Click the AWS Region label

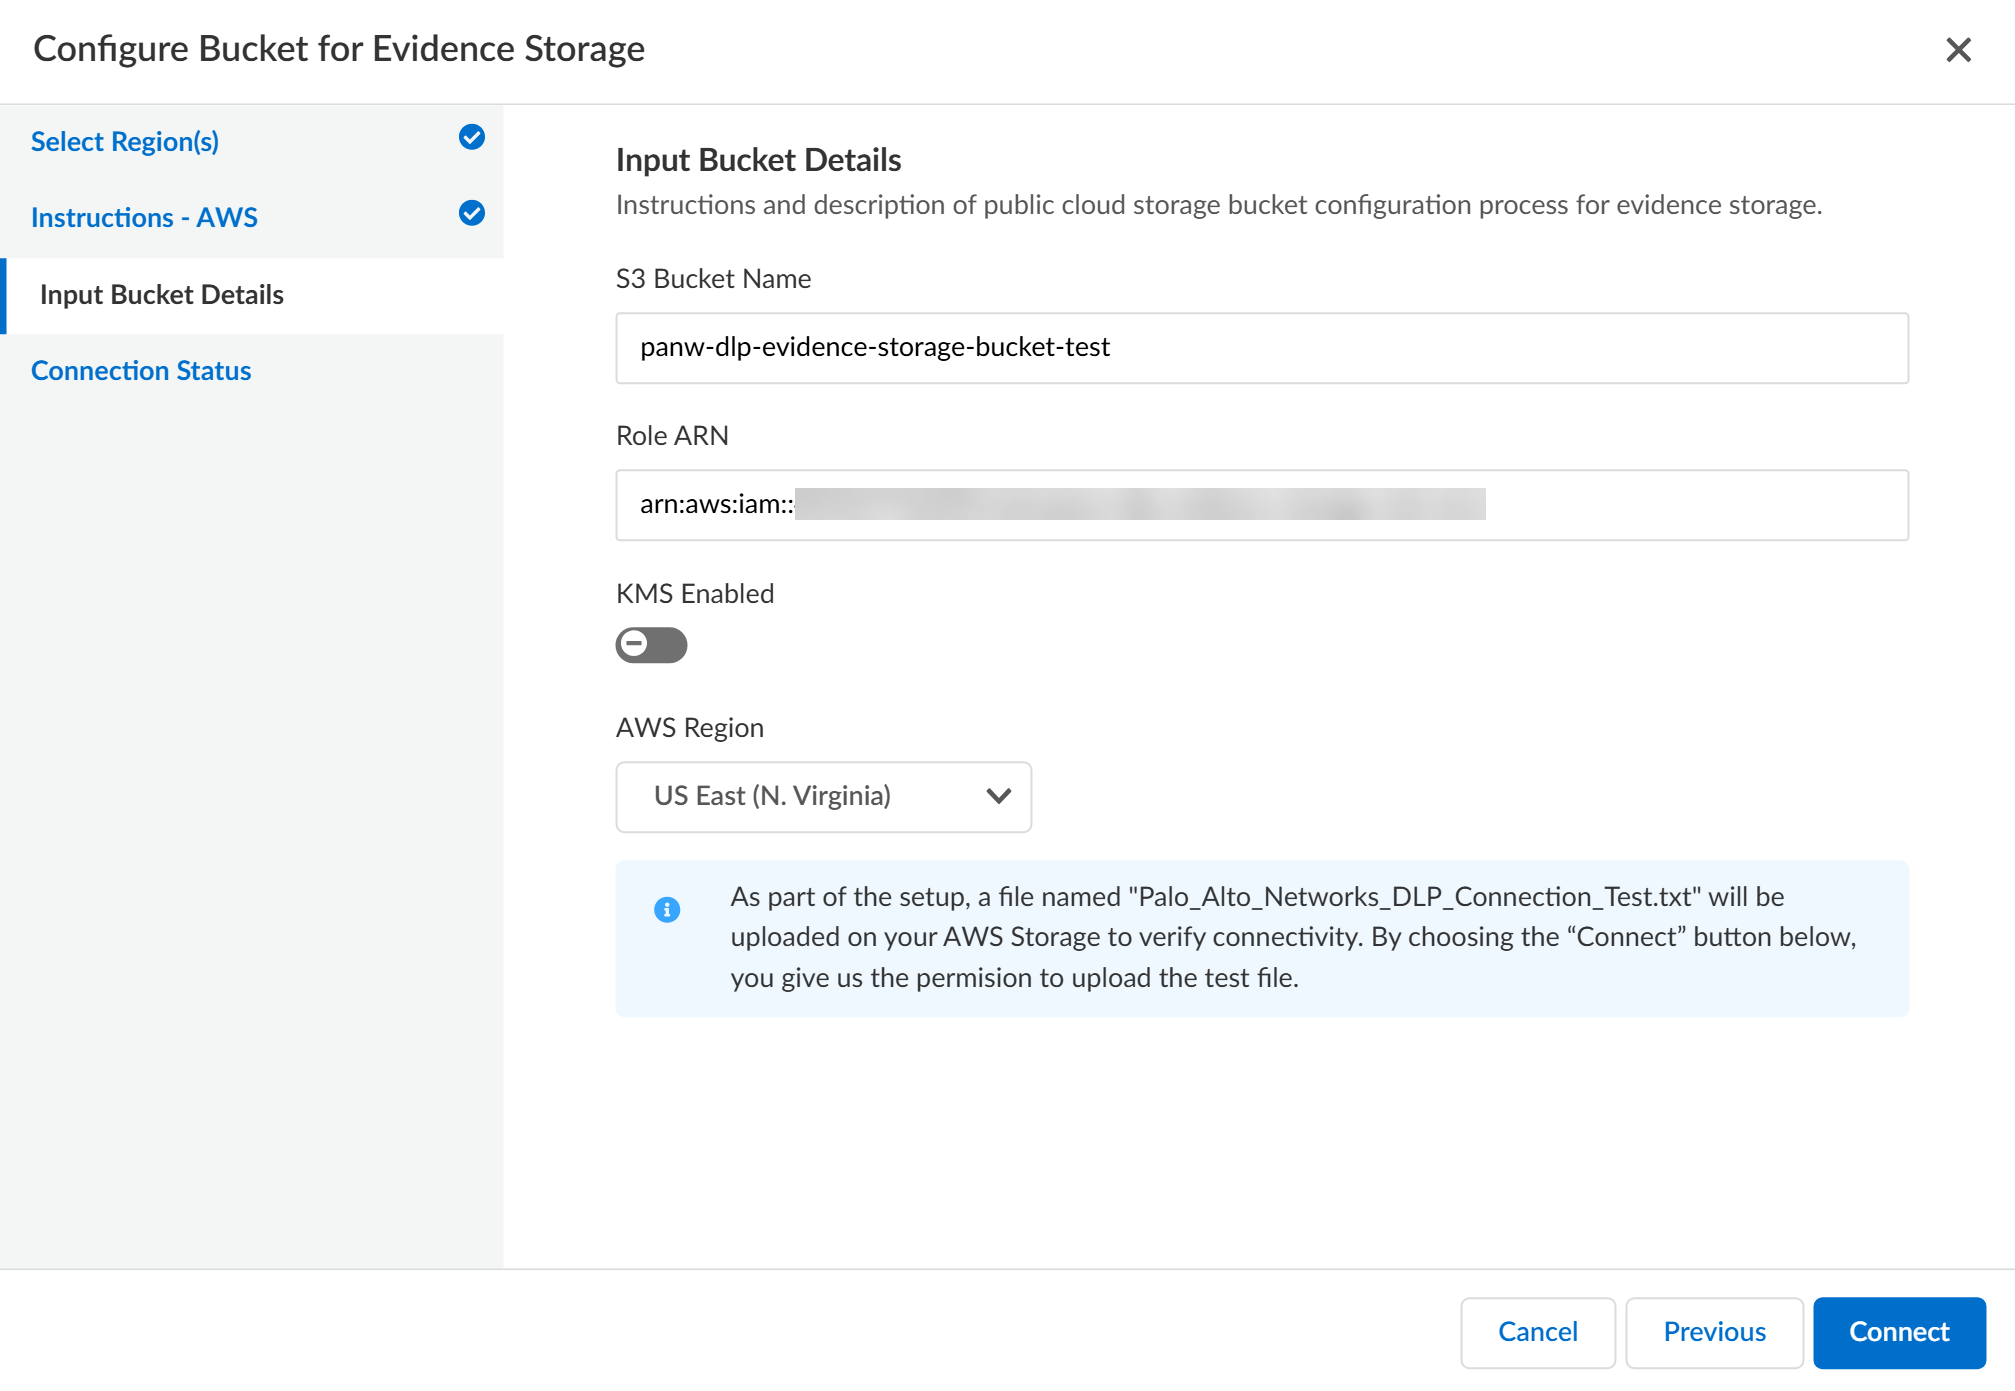click(689, 728)
